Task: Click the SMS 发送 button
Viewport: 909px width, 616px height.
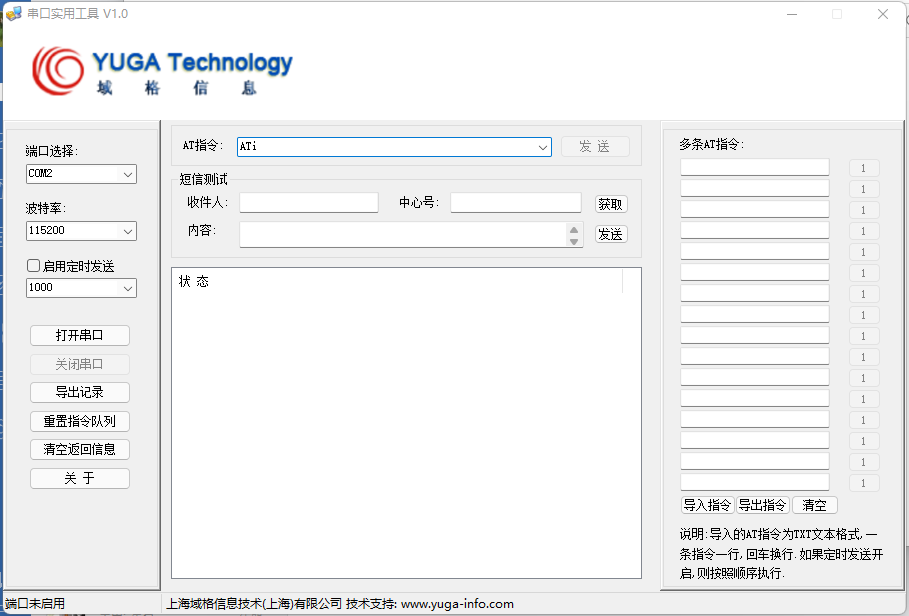Action: click(x=611, y=234)
